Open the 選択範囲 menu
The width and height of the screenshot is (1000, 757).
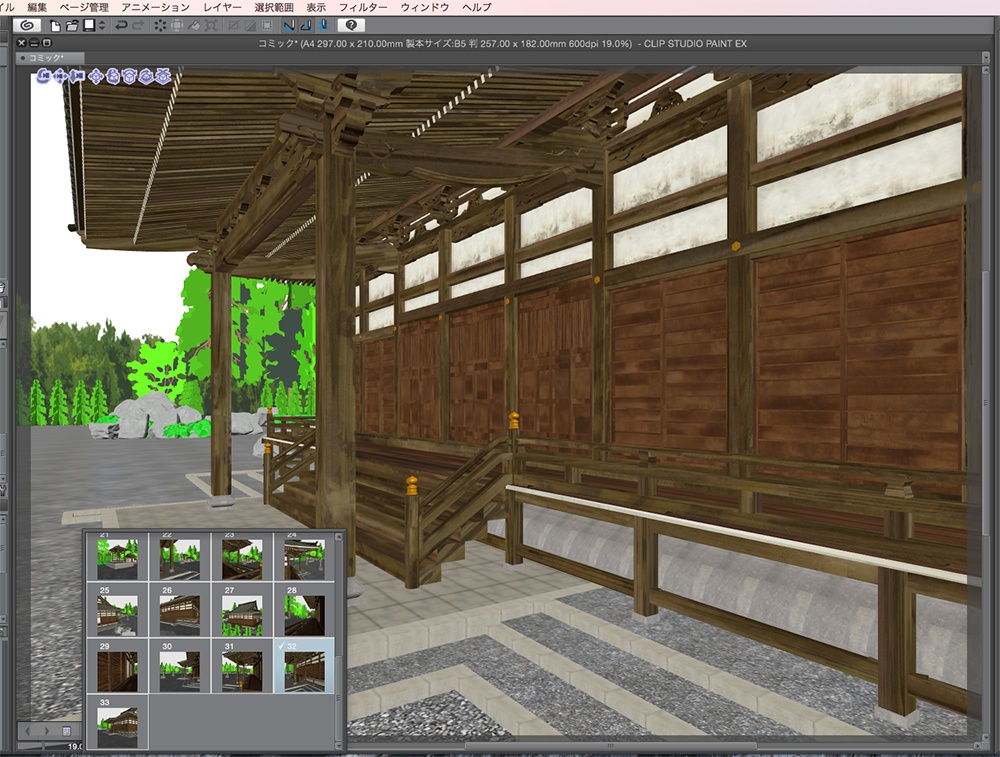point(274,7)
